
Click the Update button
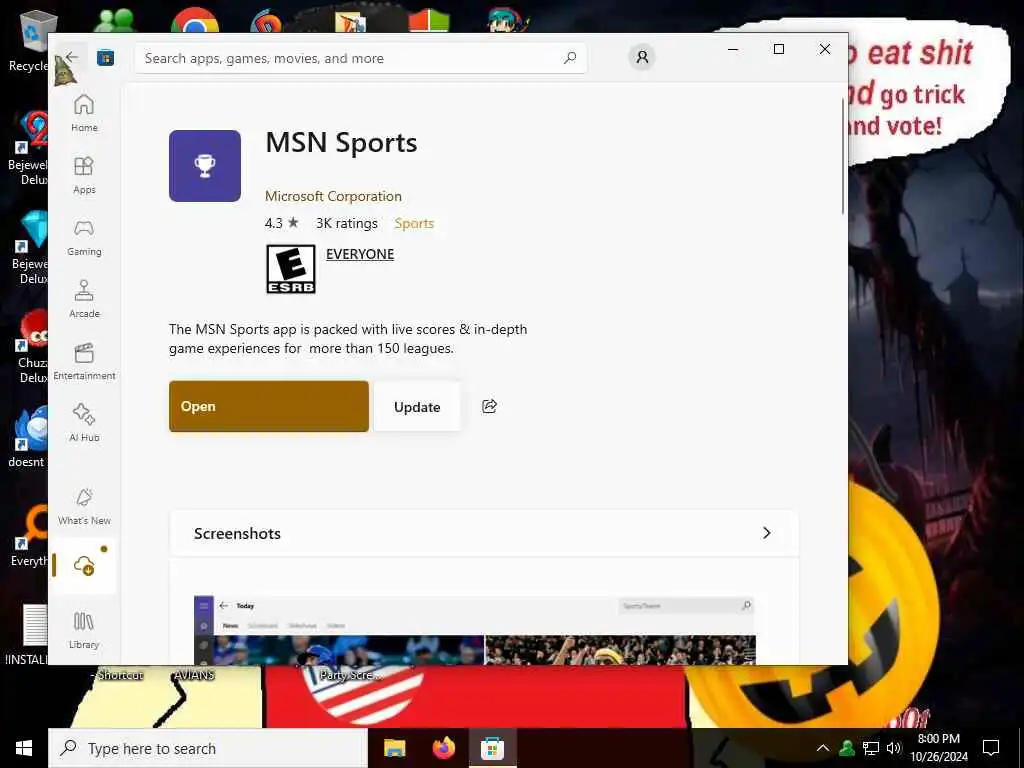click(417, 407)
